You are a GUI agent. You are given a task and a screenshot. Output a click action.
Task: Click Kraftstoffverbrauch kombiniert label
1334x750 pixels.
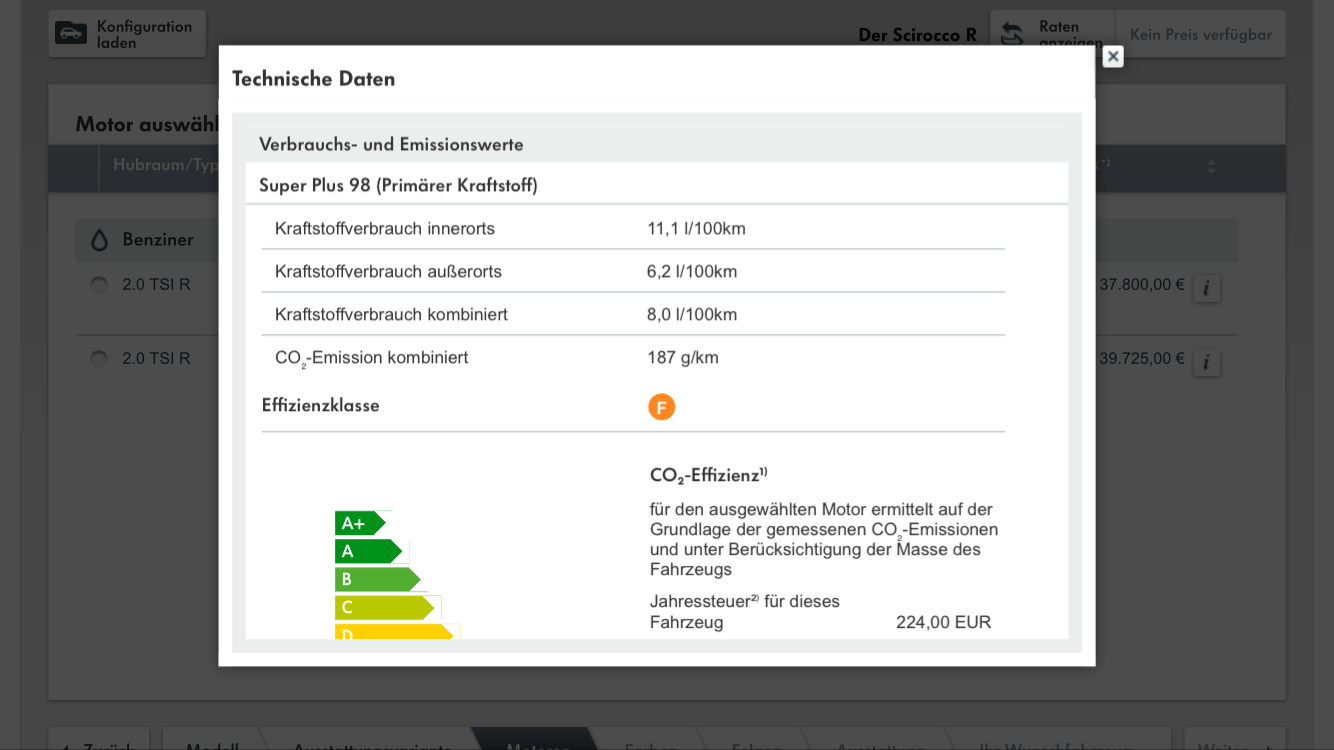coord(391,314)
